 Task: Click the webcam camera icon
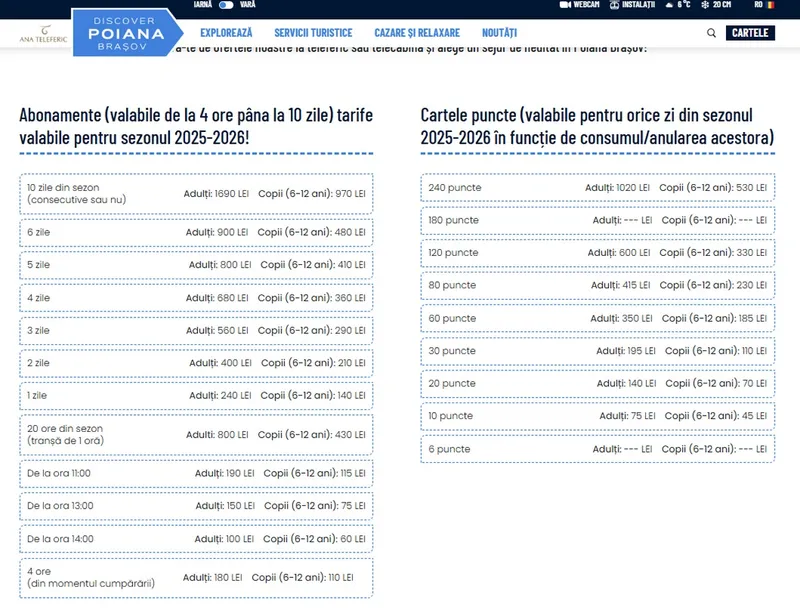coord(565,5)
